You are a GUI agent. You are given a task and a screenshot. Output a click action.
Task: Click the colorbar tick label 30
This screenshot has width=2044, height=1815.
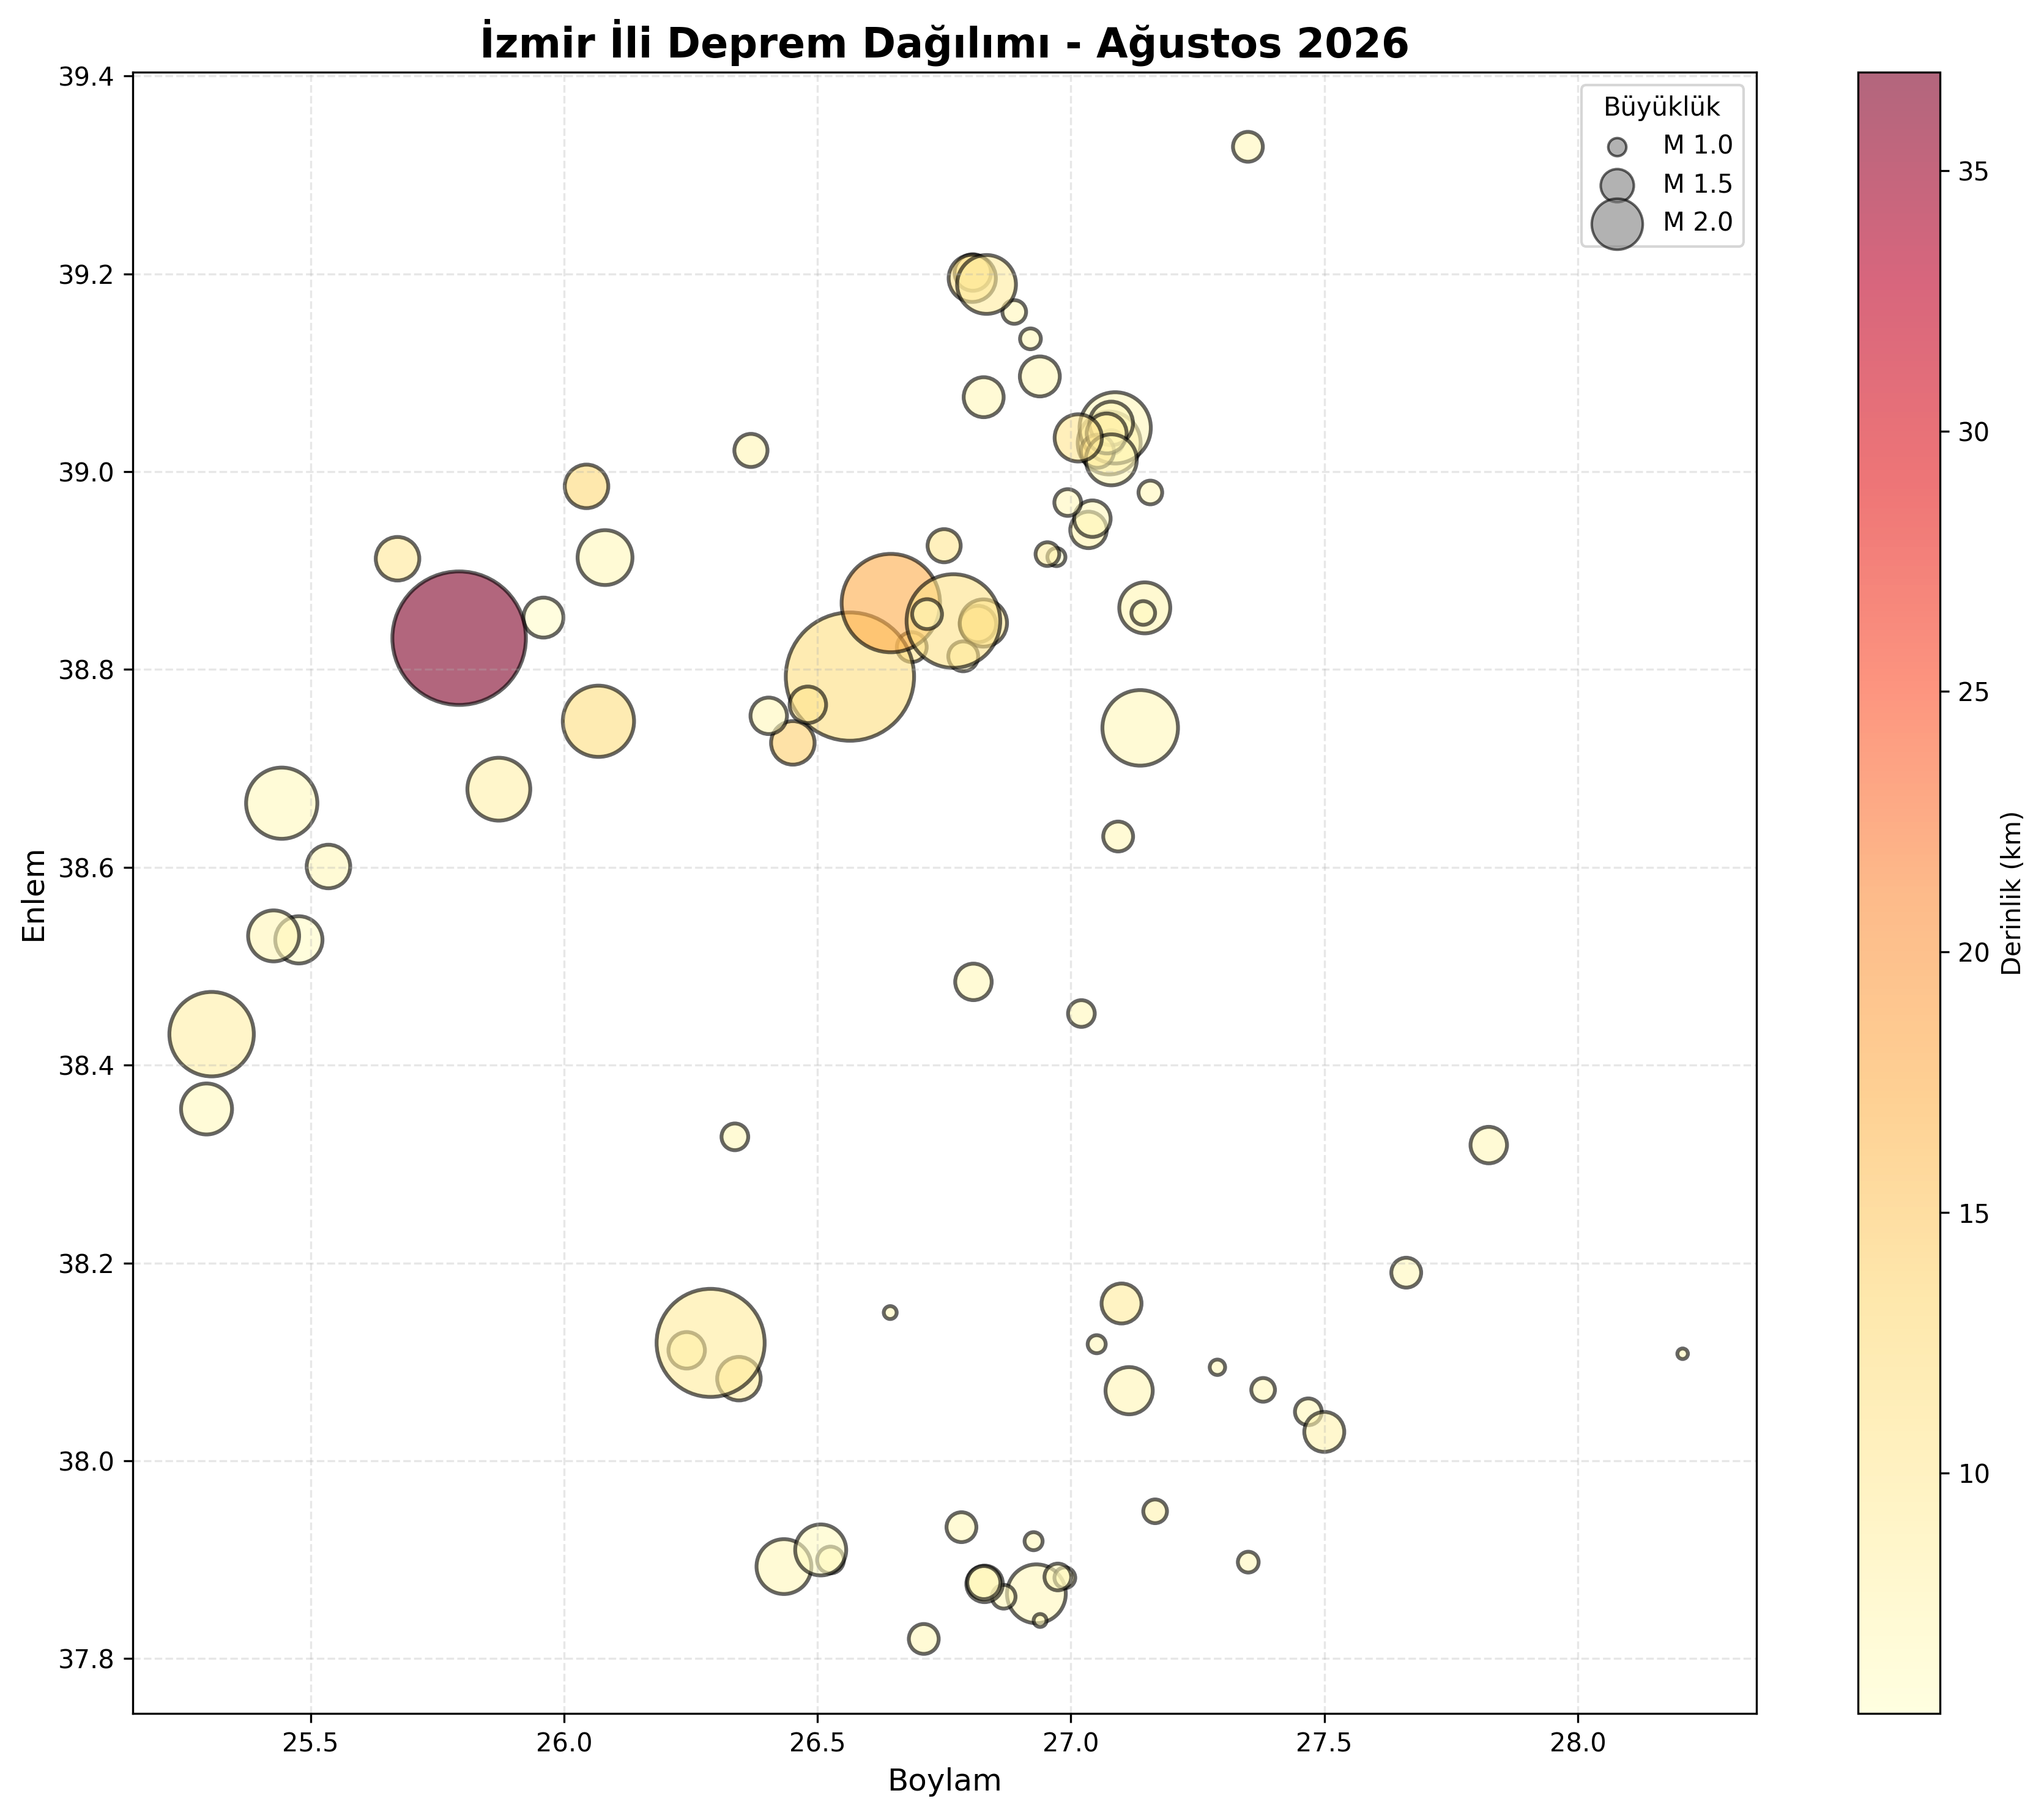pos(1973,432)
